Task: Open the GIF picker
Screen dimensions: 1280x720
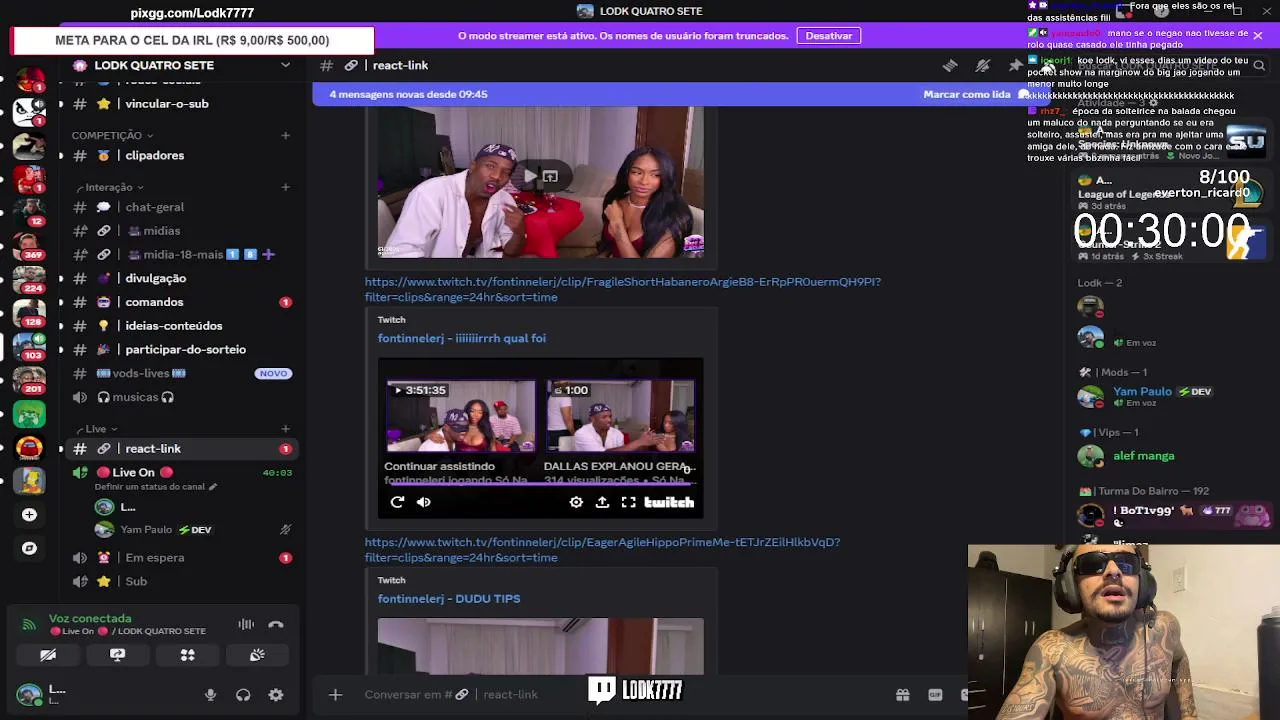Action: tap(935, 695)
